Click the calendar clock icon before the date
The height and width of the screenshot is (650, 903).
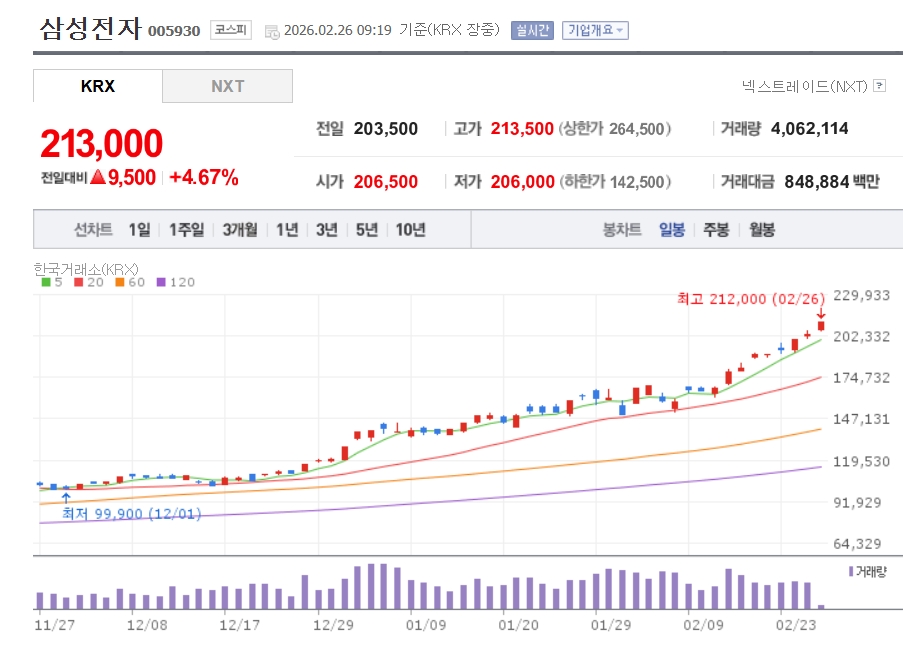tap(272, 31)
